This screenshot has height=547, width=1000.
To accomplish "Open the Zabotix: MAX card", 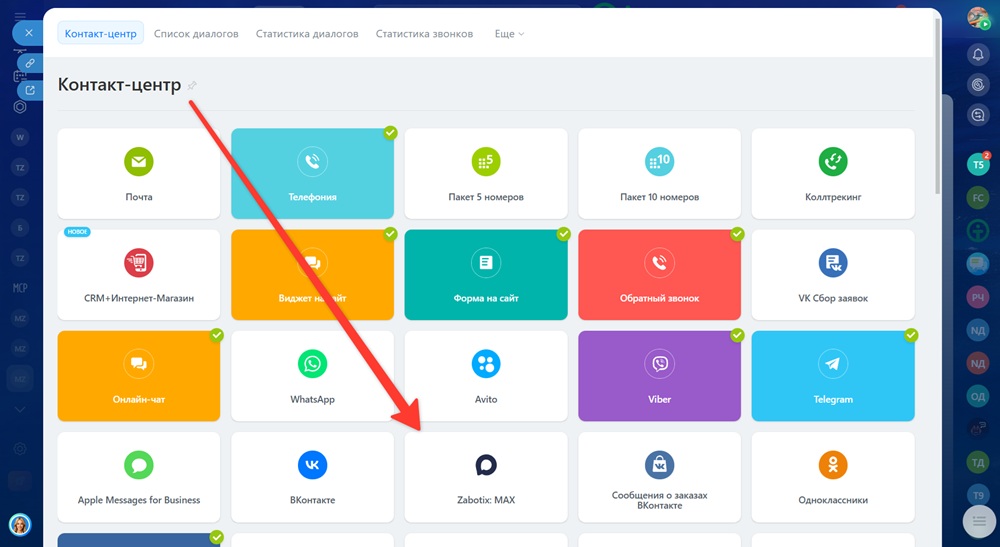I will click(x=486, y=478).
